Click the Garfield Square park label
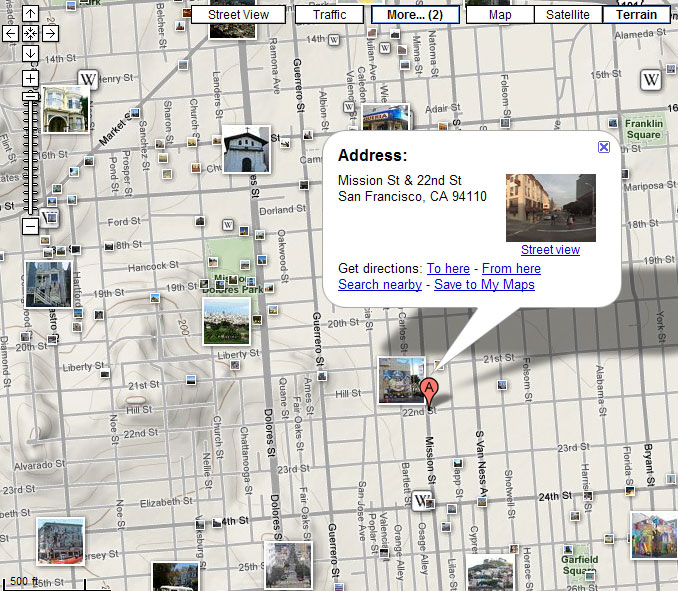 coord(579,565)
